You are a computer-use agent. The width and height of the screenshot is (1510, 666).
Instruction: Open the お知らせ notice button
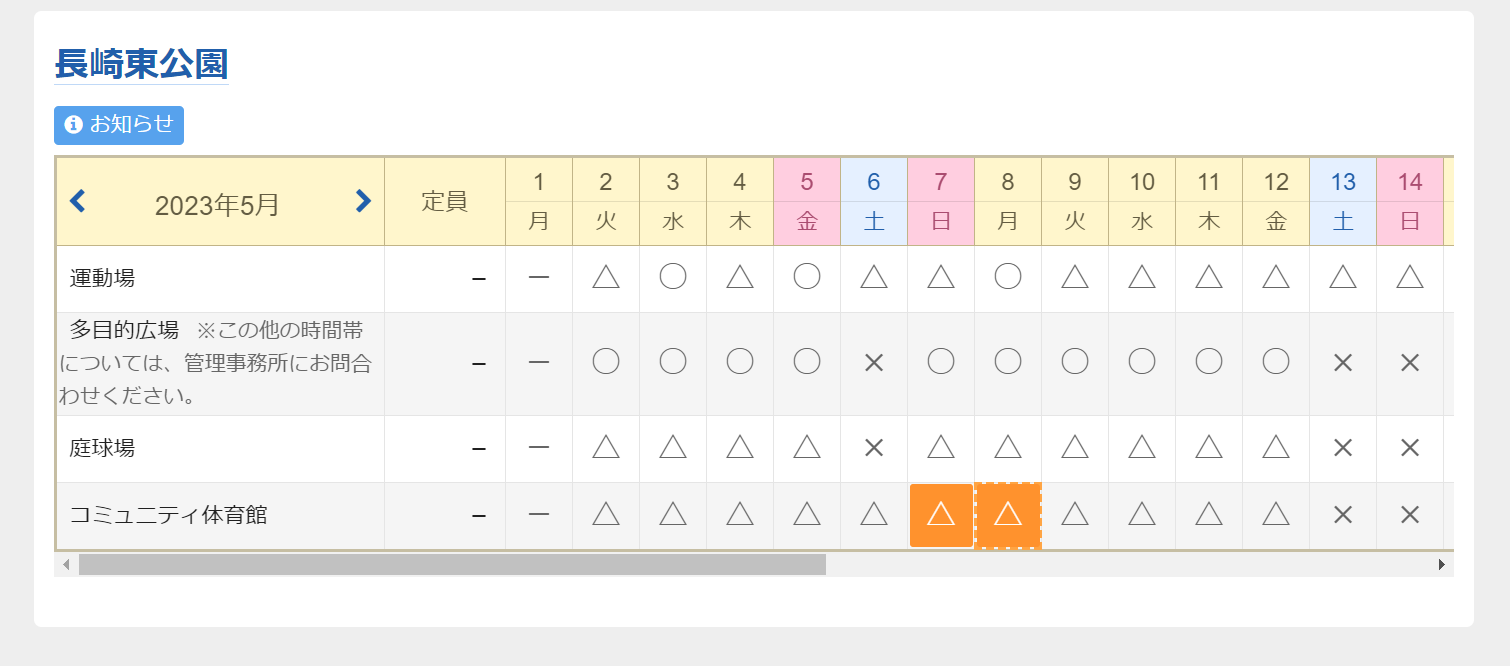point(119,125)
